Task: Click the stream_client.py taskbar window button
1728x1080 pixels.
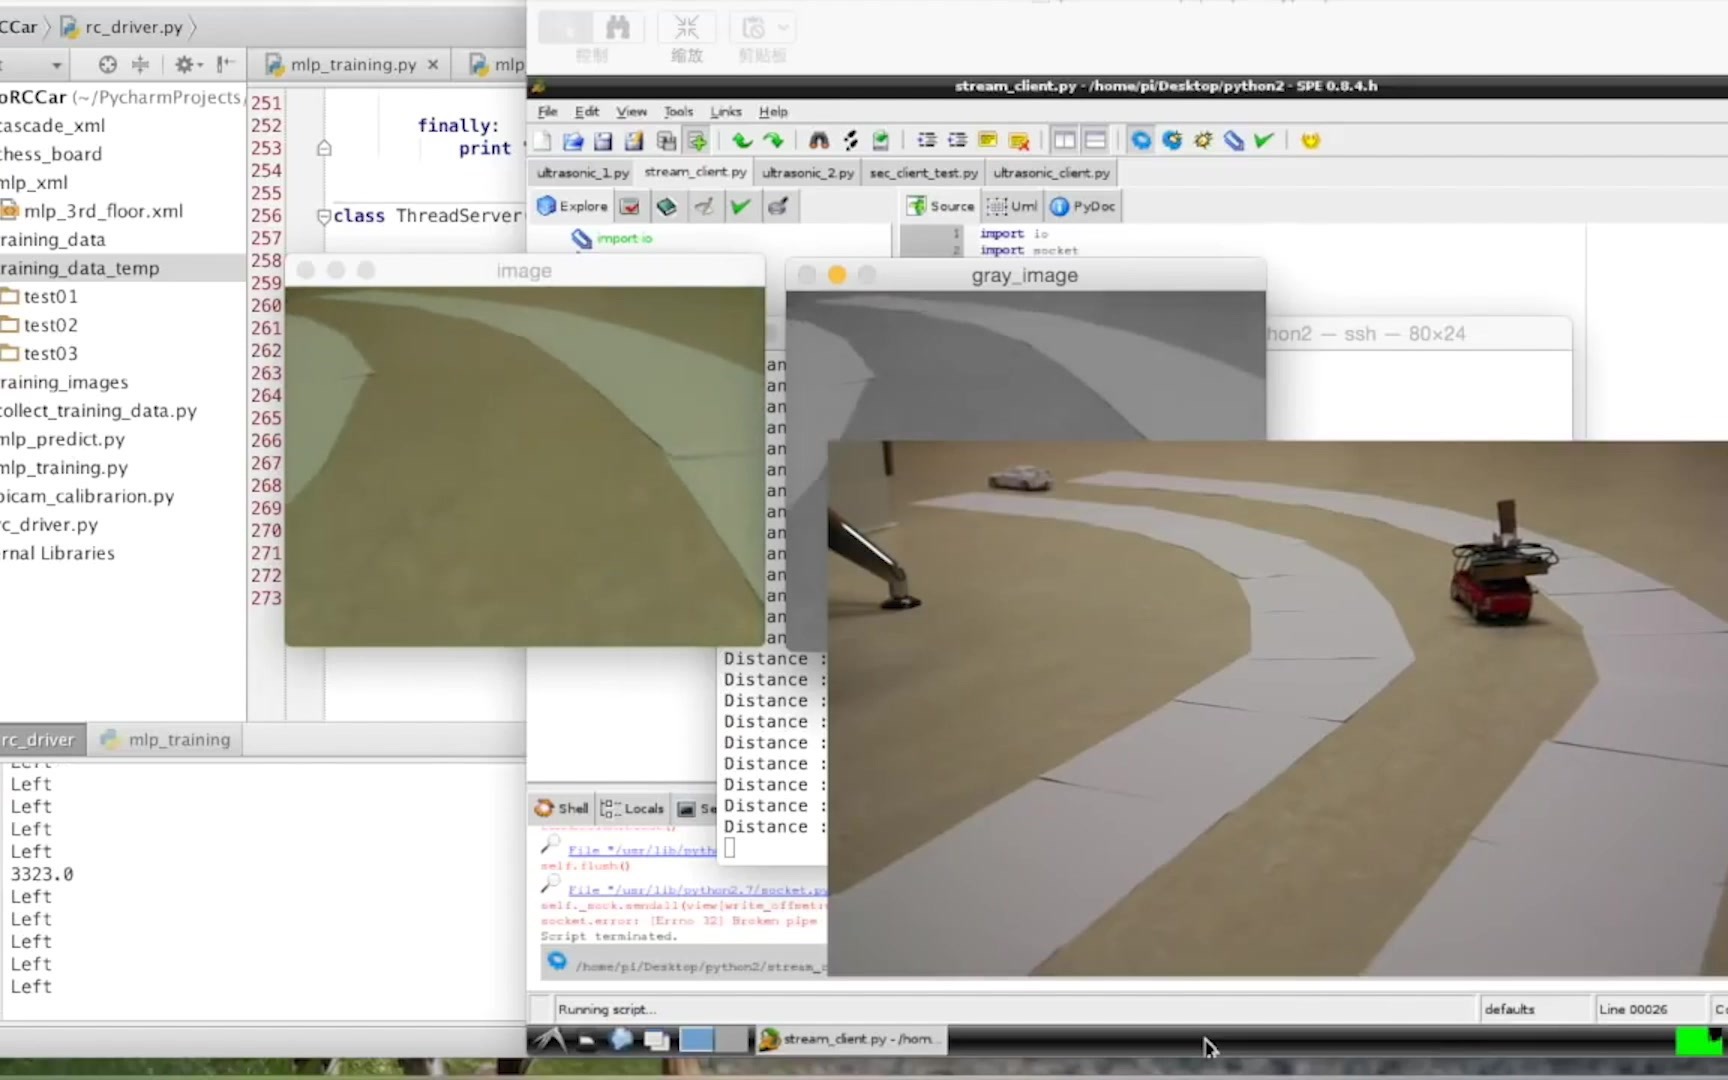Action: [849, 1040]
